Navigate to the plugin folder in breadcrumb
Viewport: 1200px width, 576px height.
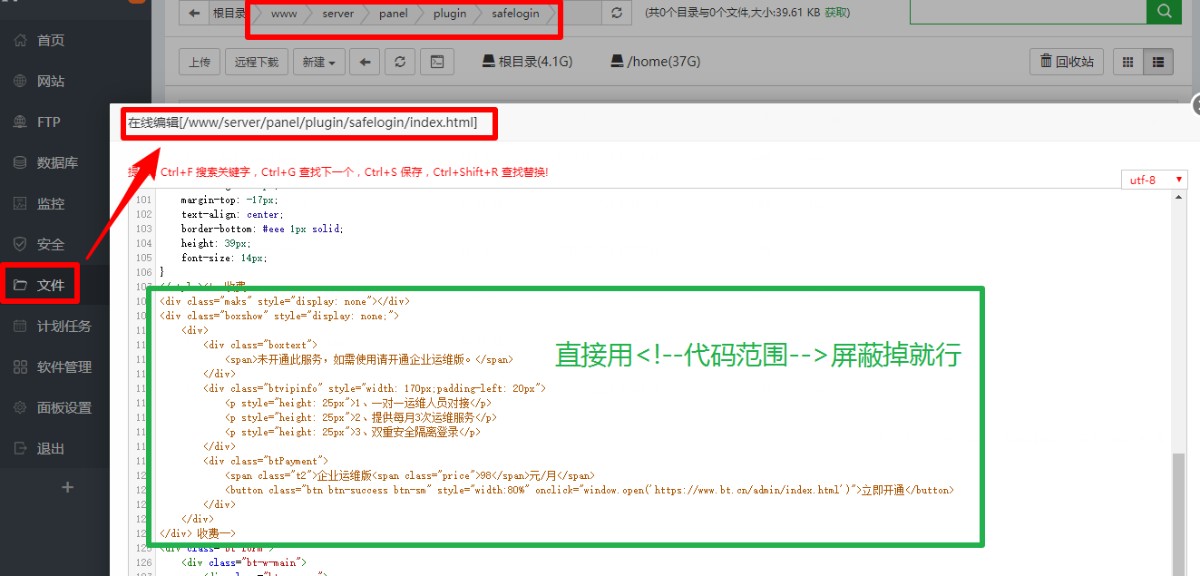pos(448,13)
